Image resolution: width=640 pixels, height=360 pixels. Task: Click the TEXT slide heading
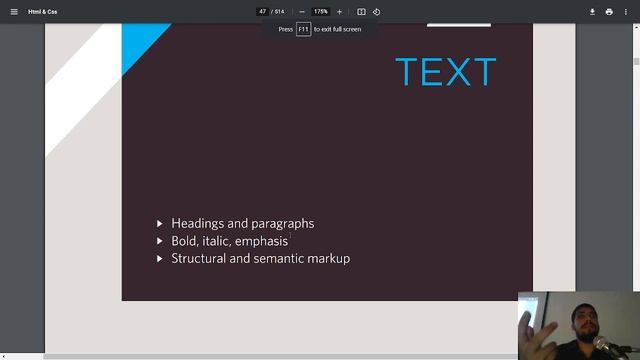click(x=446, y=72)
